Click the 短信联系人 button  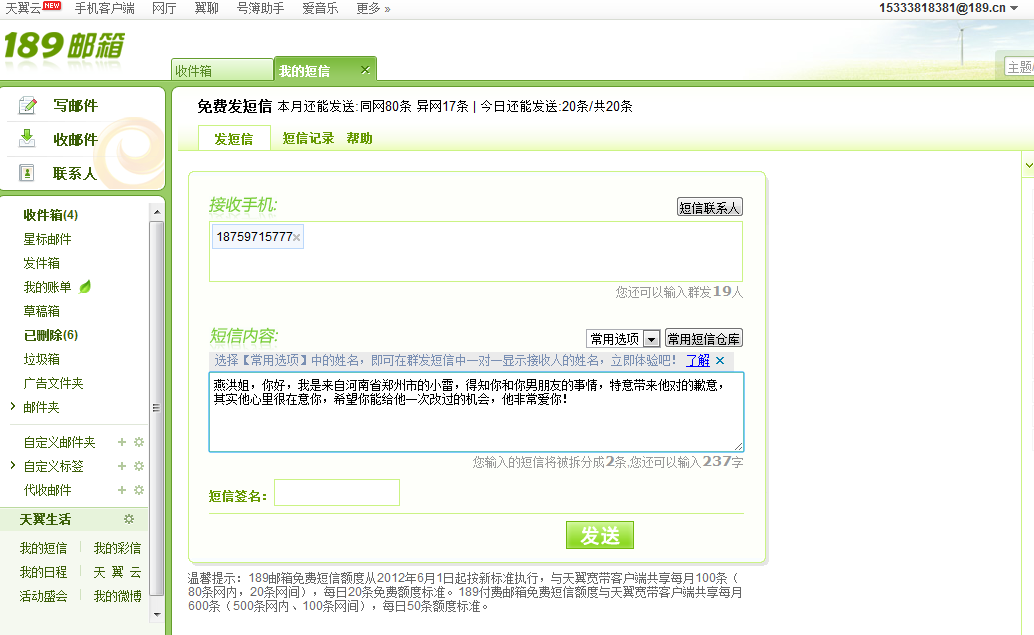point(710,208)
